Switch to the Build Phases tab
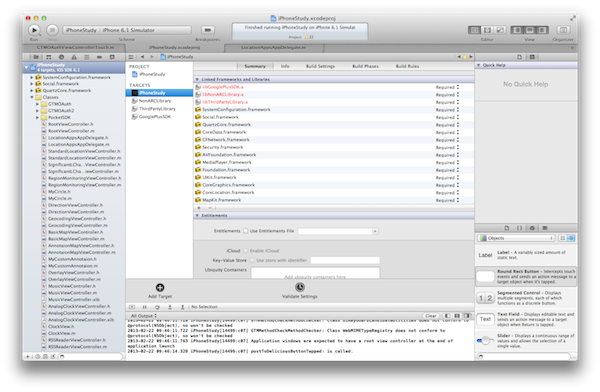The width and height of the screenshot is (600, 392). [x=365, y=66]
